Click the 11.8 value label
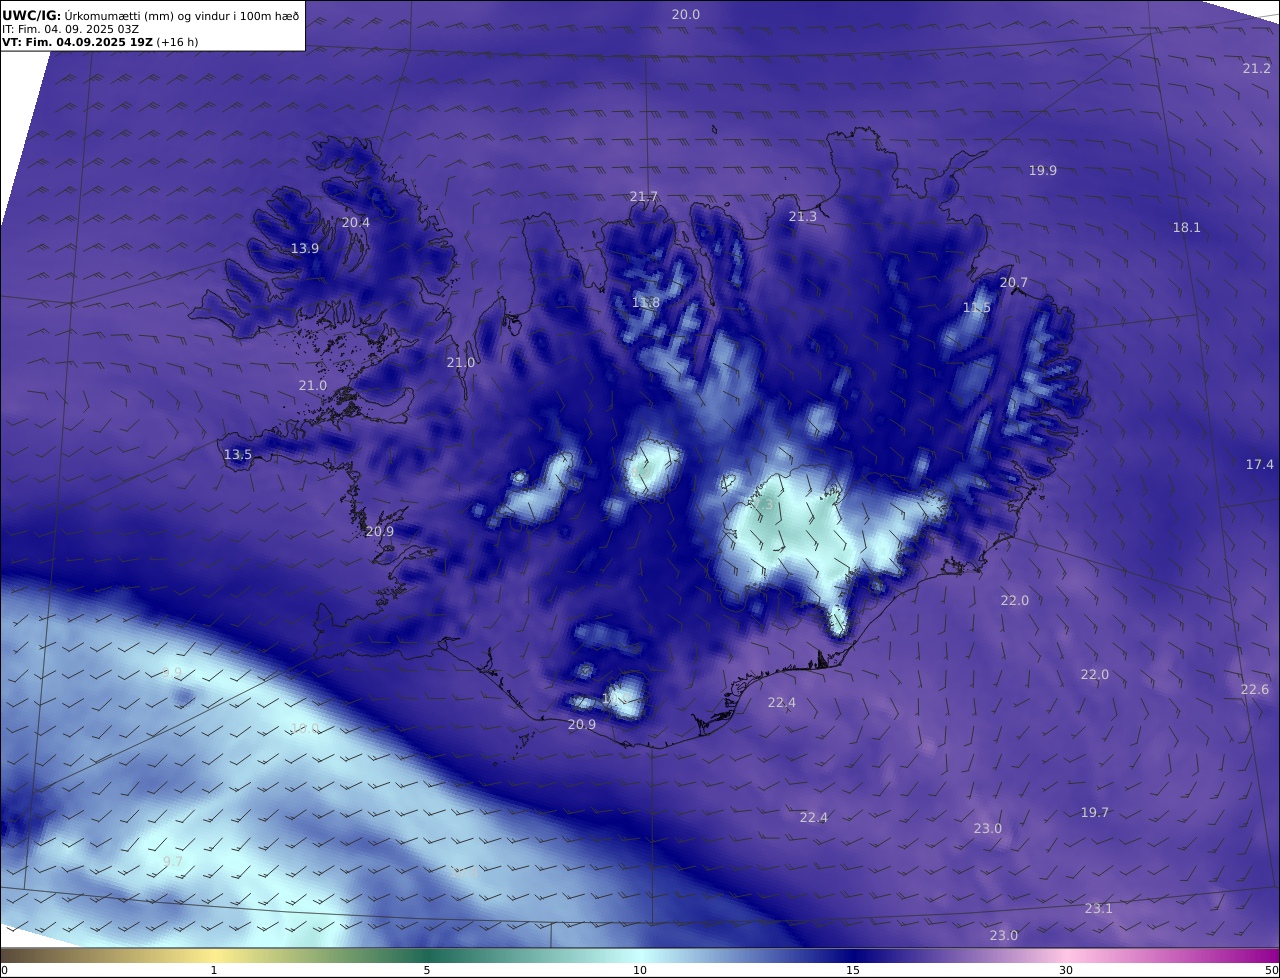This screenshot has height=978, width=1280. pyautogui.click(x=646, y=303)
